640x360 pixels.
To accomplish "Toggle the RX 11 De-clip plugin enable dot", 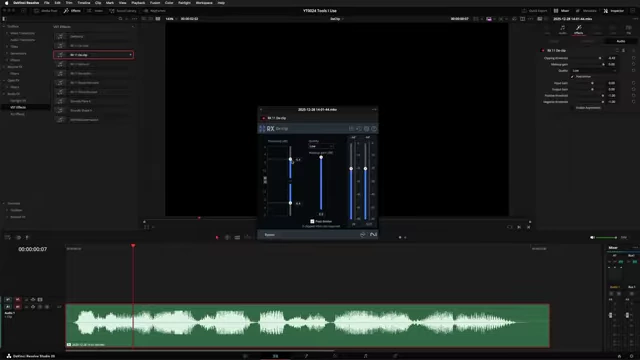I will [x=263, y=118].
